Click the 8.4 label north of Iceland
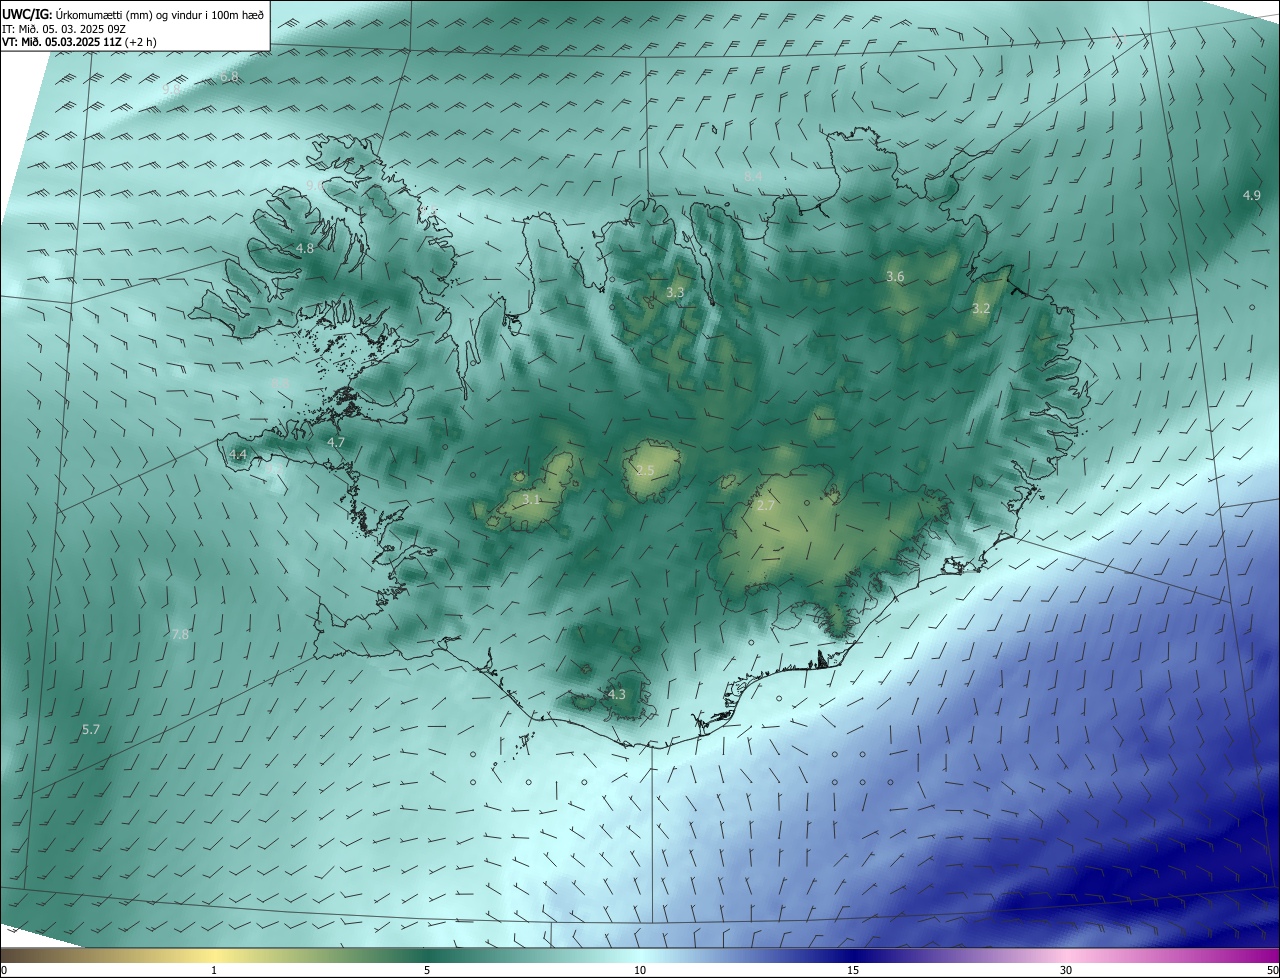1280x978 pixels. tap(753, 176)
